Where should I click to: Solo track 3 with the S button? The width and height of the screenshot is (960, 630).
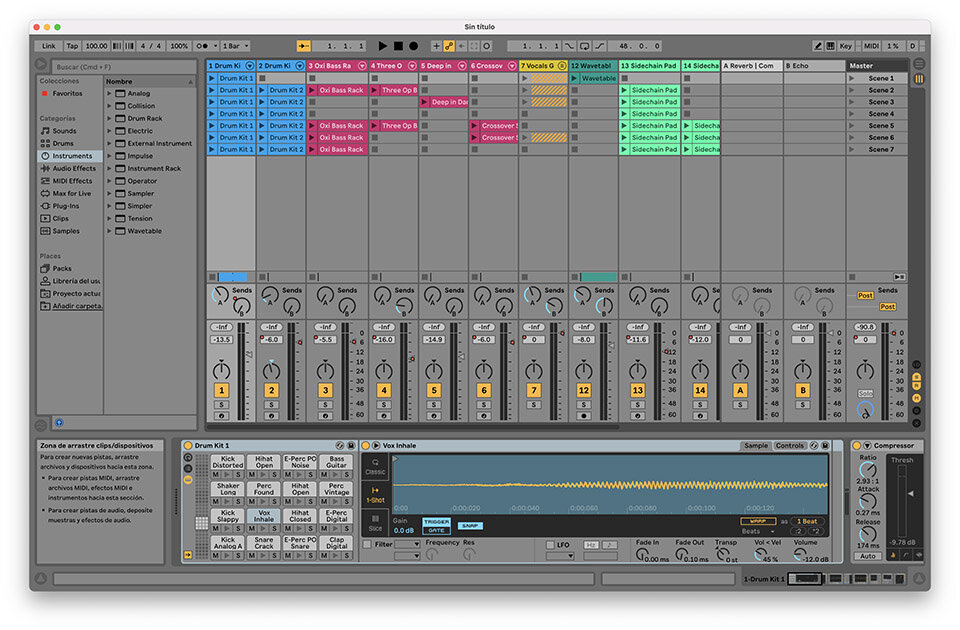click(x=325, y=405)
